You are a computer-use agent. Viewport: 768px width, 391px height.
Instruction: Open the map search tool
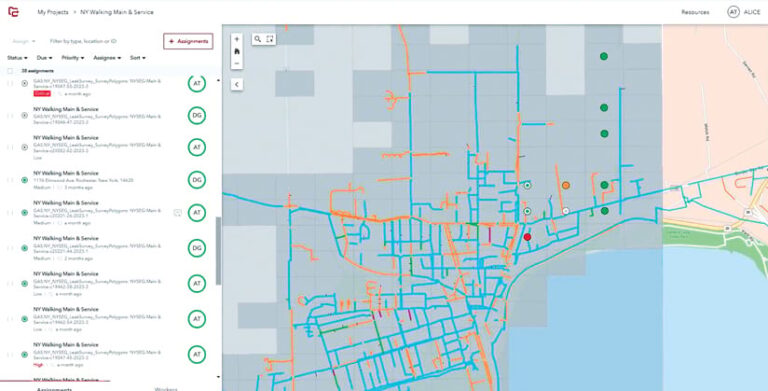click(258, 39)
